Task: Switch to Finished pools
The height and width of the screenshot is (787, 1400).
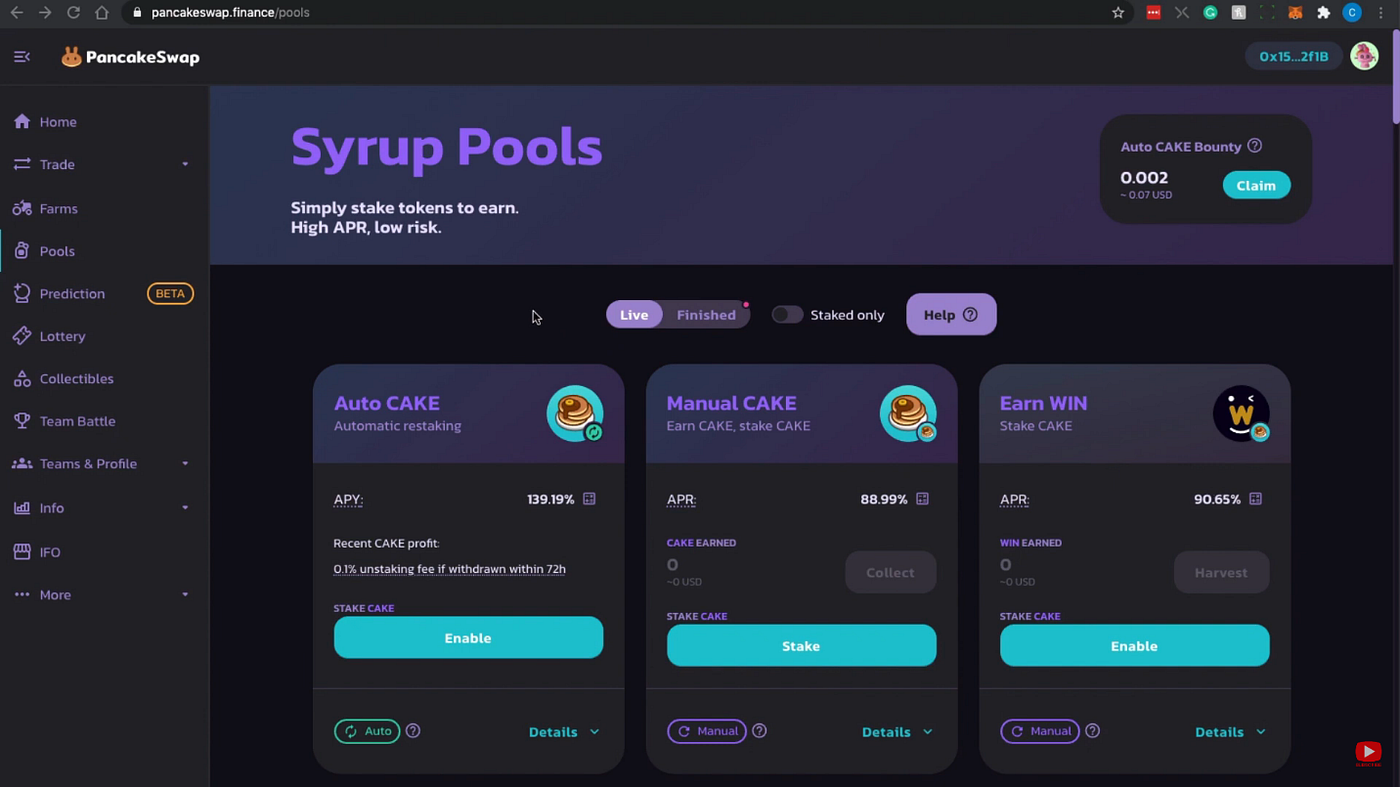Action: coord(706,315)
